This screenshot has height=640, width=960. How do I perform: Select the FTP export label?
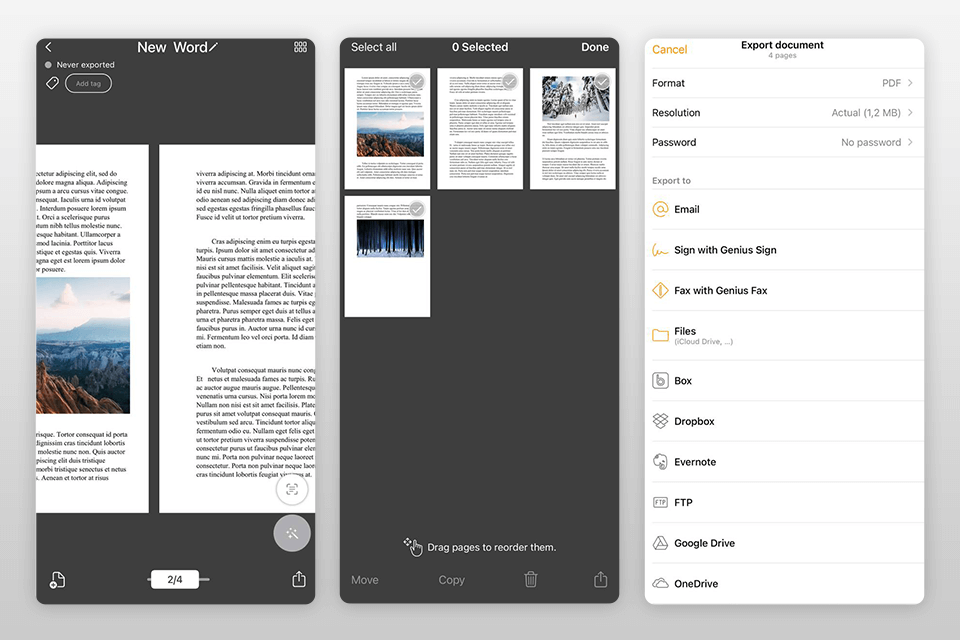683,502
